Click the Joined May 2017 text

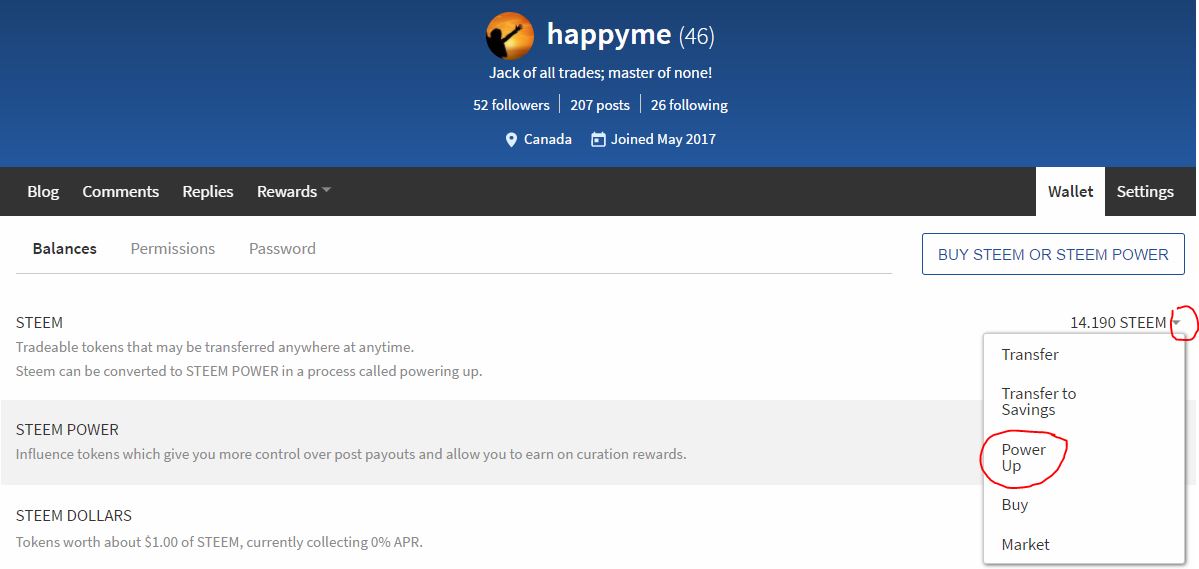[663, 139]
